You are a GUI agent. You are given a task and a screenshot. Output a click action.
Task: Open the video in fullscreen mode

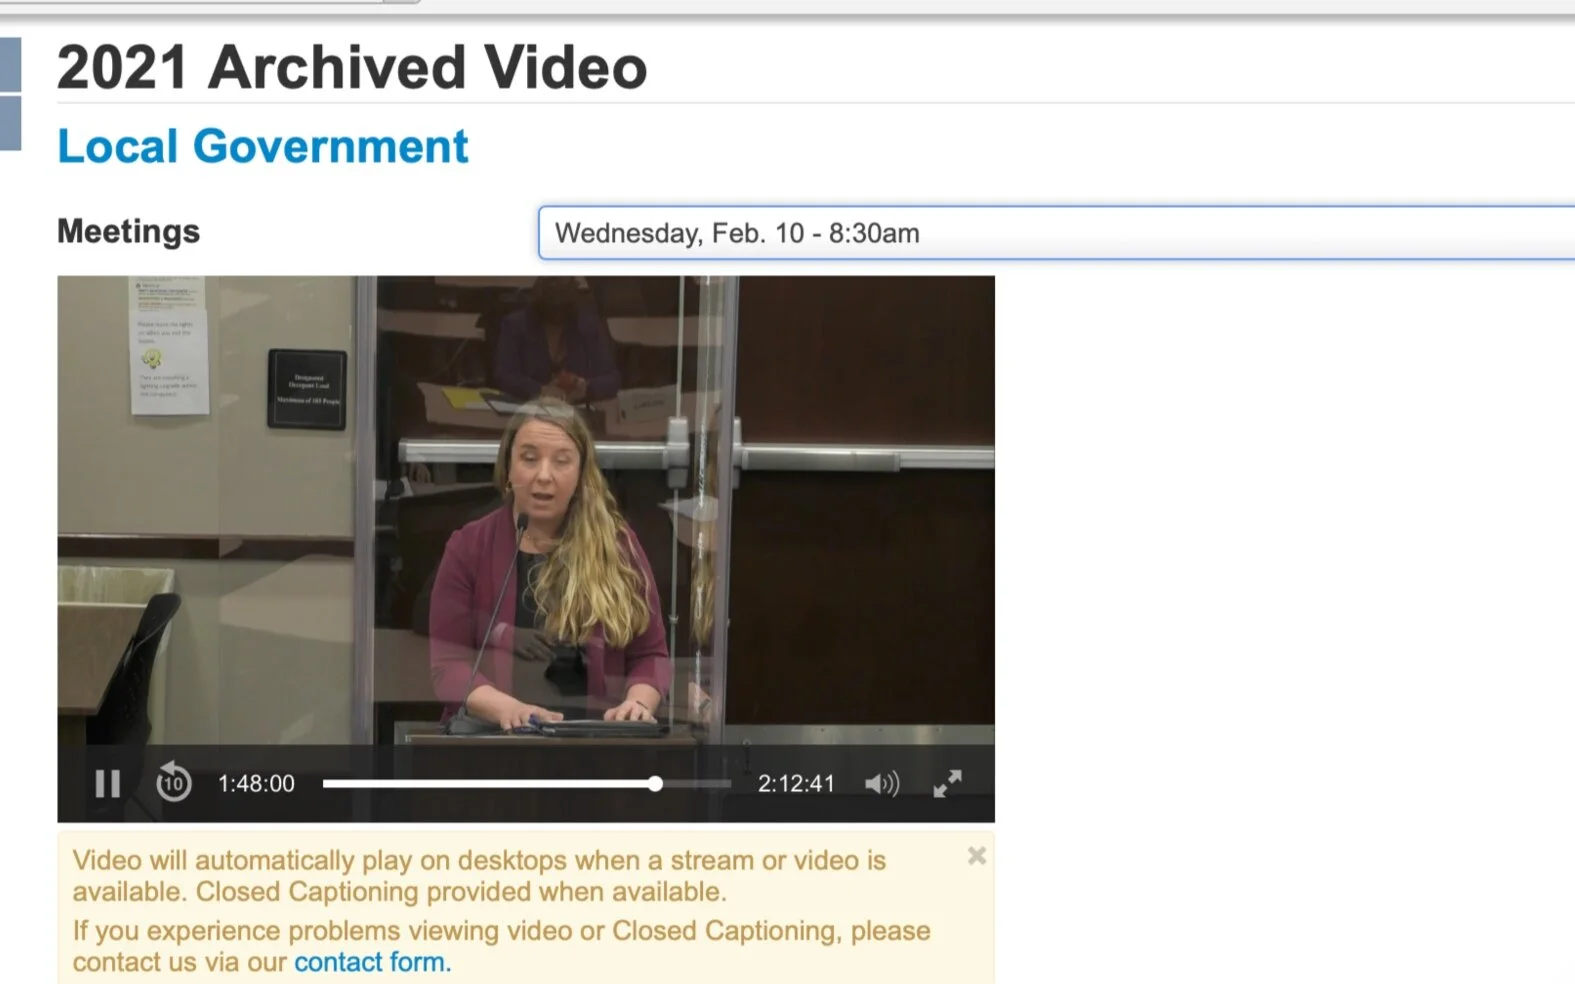pos(947,783)
